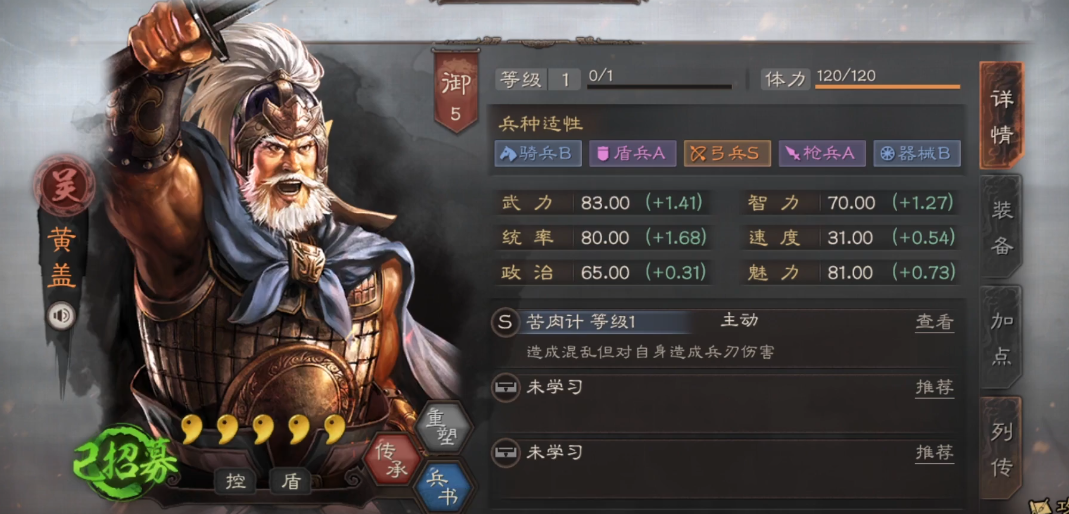1069x514 pixels.
Task: Open the 重塑 hexagon button
Action: [444, 425]
